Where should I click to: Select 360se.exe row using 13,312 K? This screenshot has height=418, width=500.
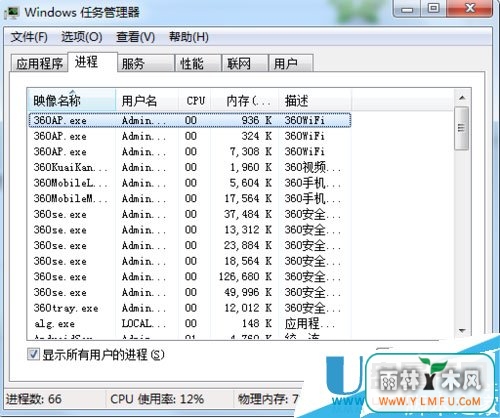coord(190,230)
